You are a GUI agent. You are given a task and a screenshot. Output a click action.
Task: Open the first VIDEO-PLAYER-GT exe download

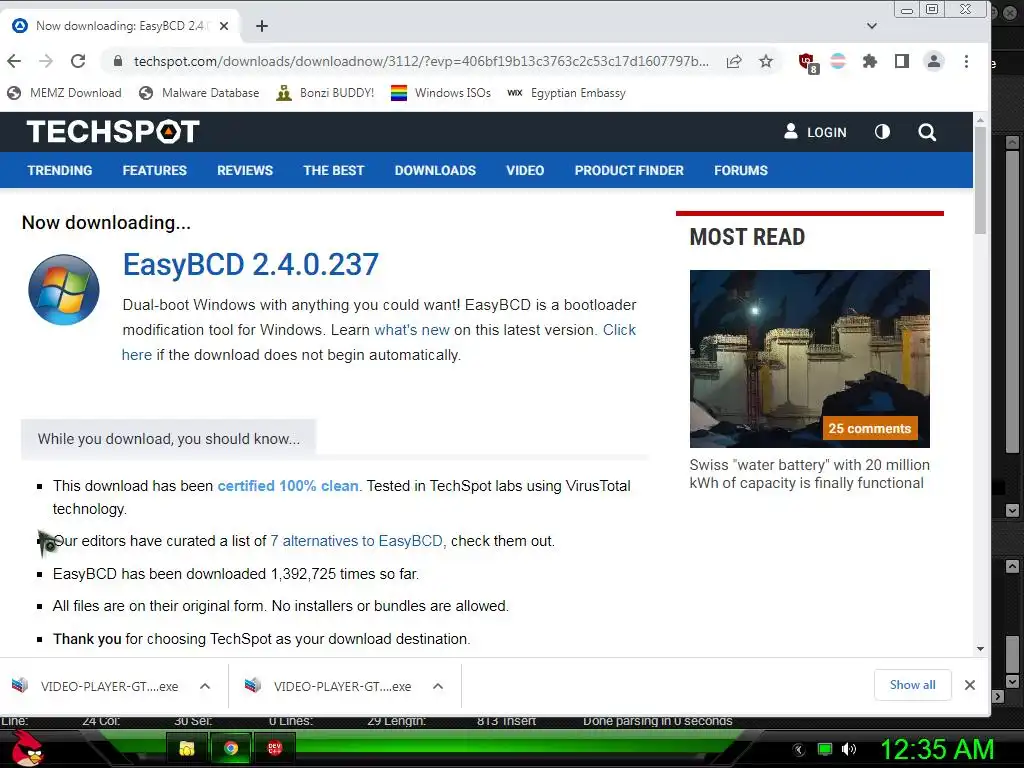(x=97, y=686)
